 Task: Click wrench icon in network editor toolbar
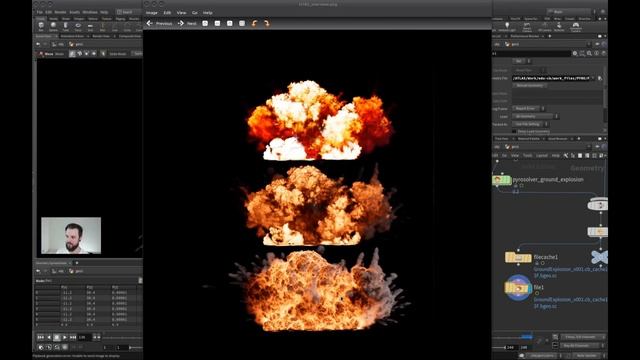click(566, 156)
